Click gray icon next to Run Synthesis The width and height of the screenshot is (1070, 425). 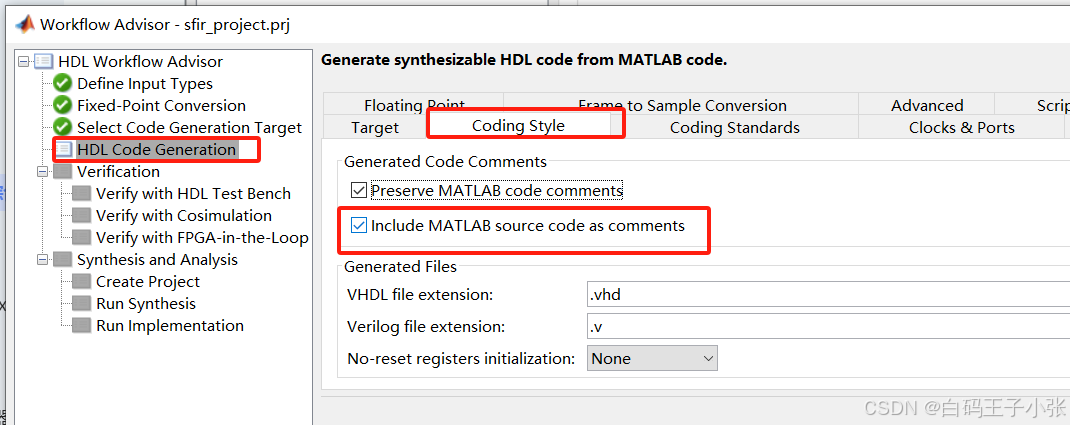82,304
